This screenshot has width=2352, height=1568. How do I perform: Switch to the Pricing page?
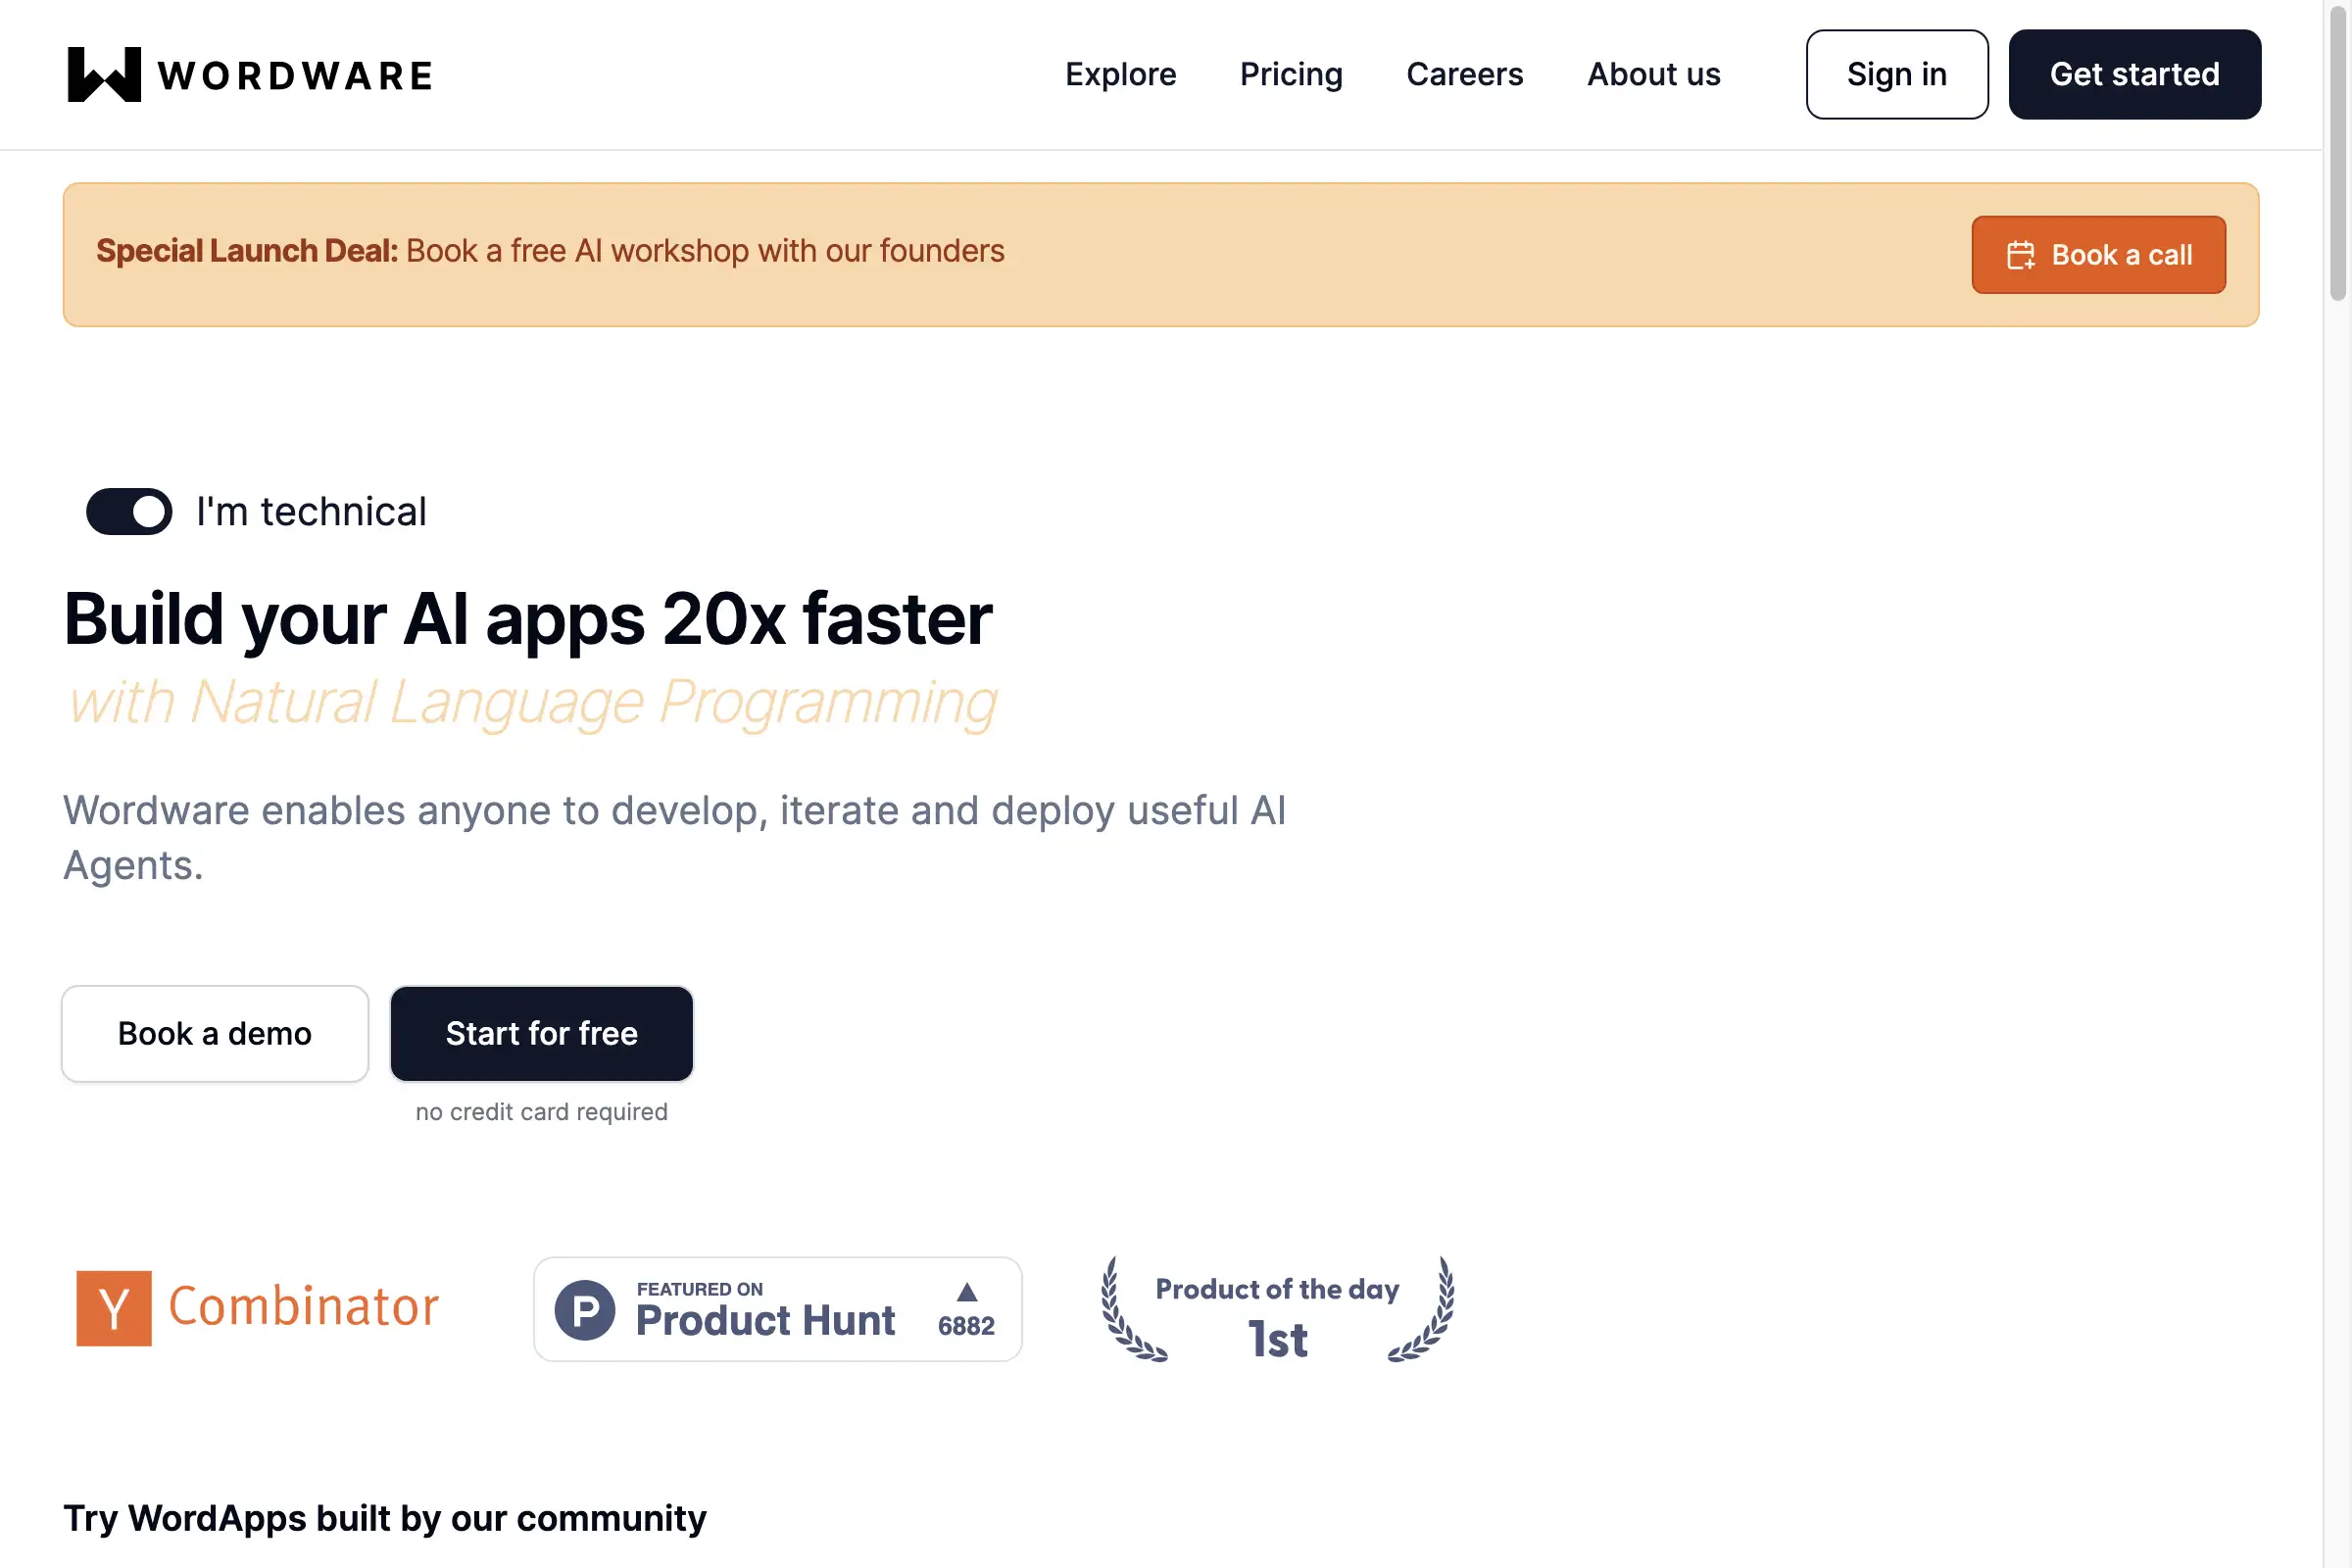pos(1291,74)
